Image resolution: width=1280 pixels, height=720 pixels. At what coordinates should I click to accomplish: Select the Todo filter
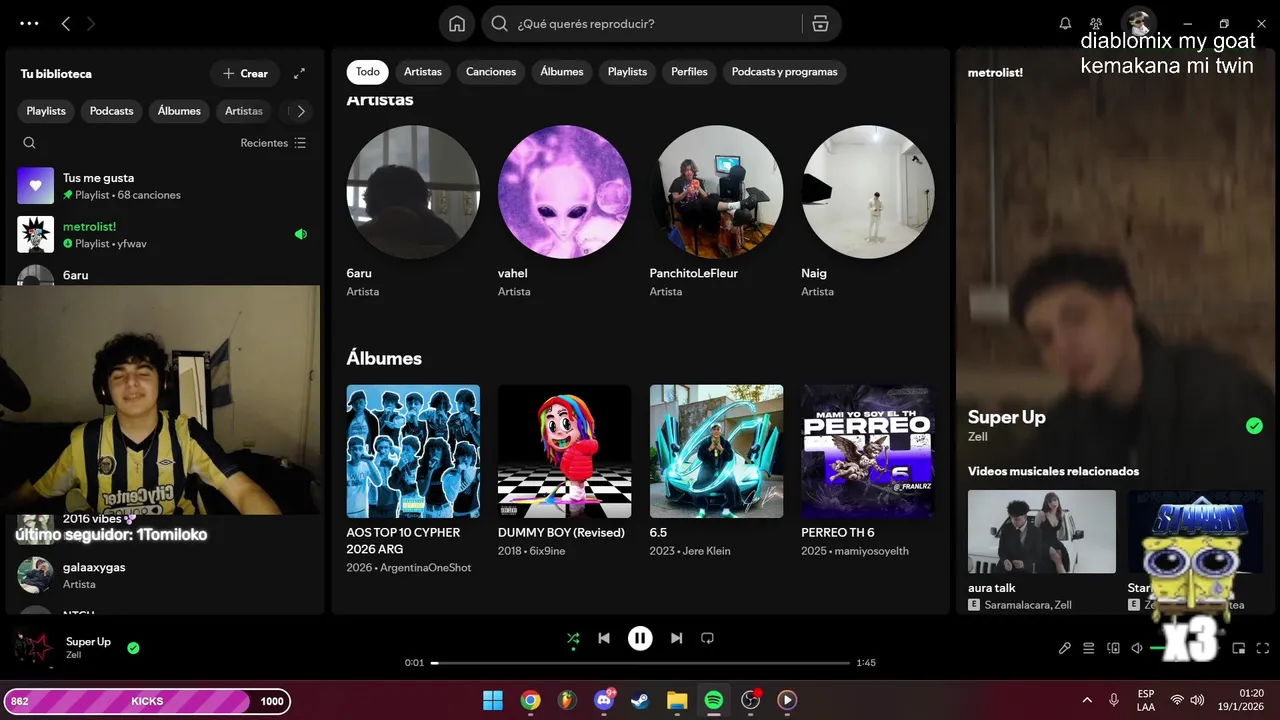[368, 72]
